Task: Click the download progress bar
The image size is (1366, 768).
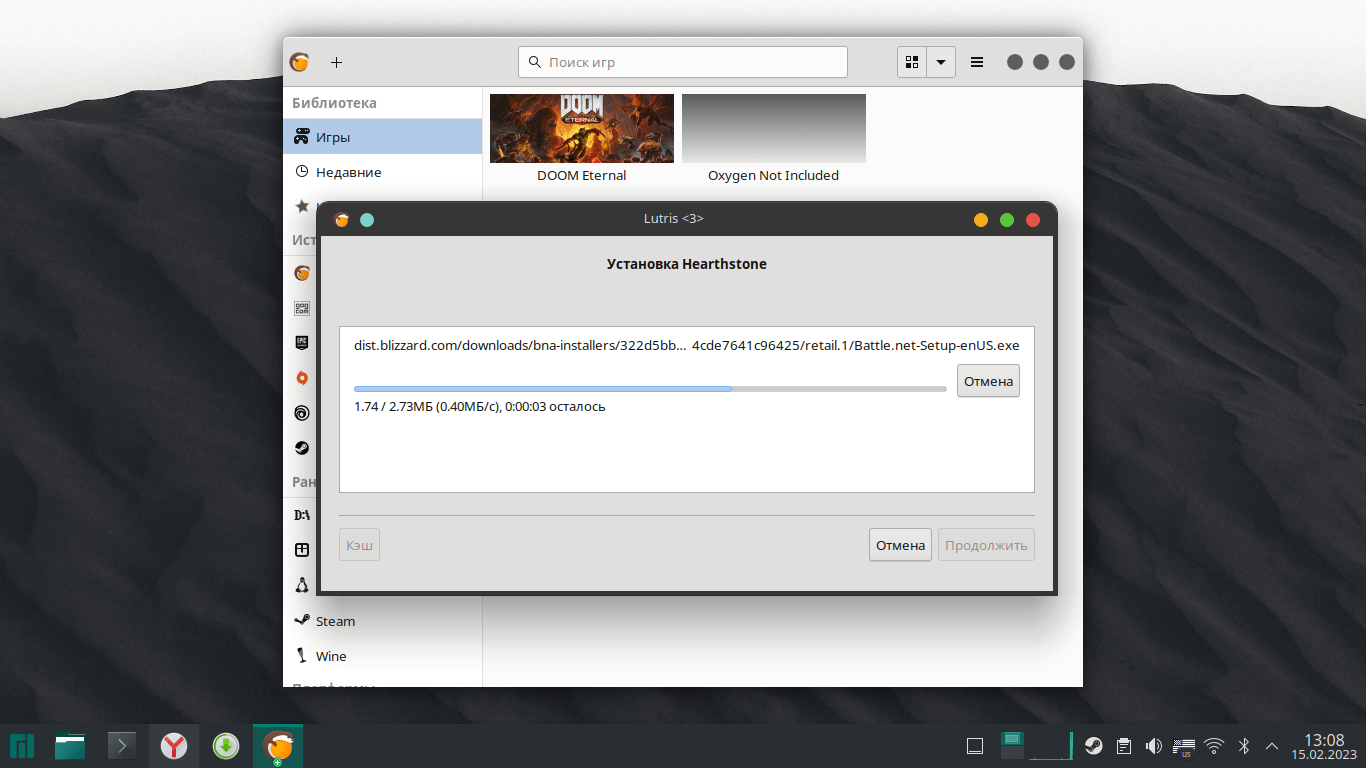Action: click(650, 388)
